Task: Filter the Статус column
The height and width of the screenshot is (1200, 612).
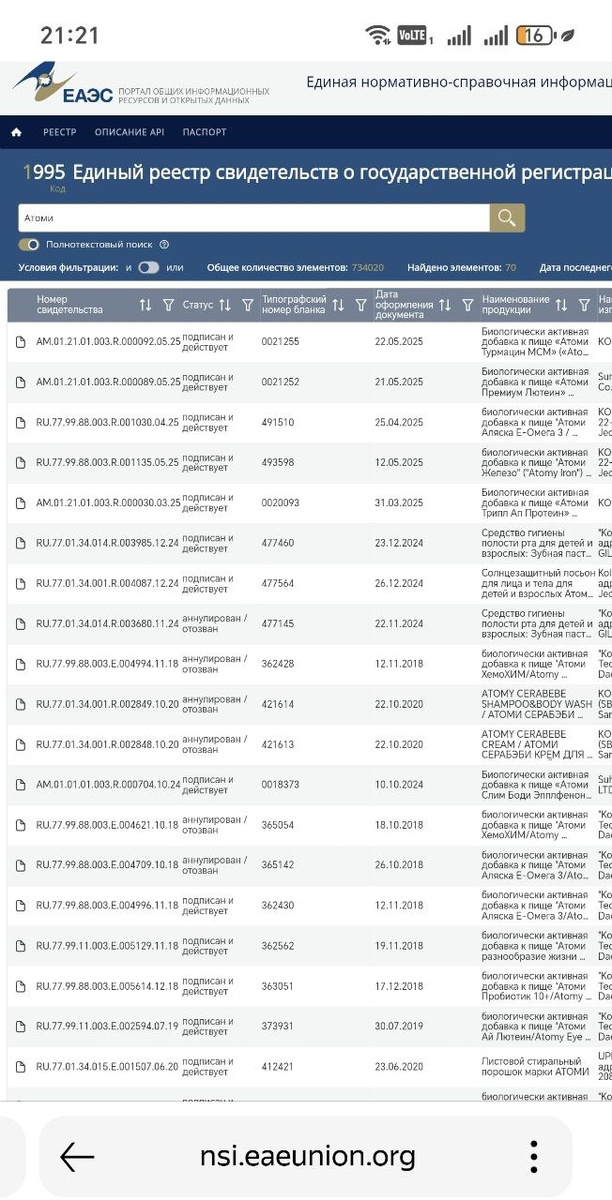Action: coord(247,305)
